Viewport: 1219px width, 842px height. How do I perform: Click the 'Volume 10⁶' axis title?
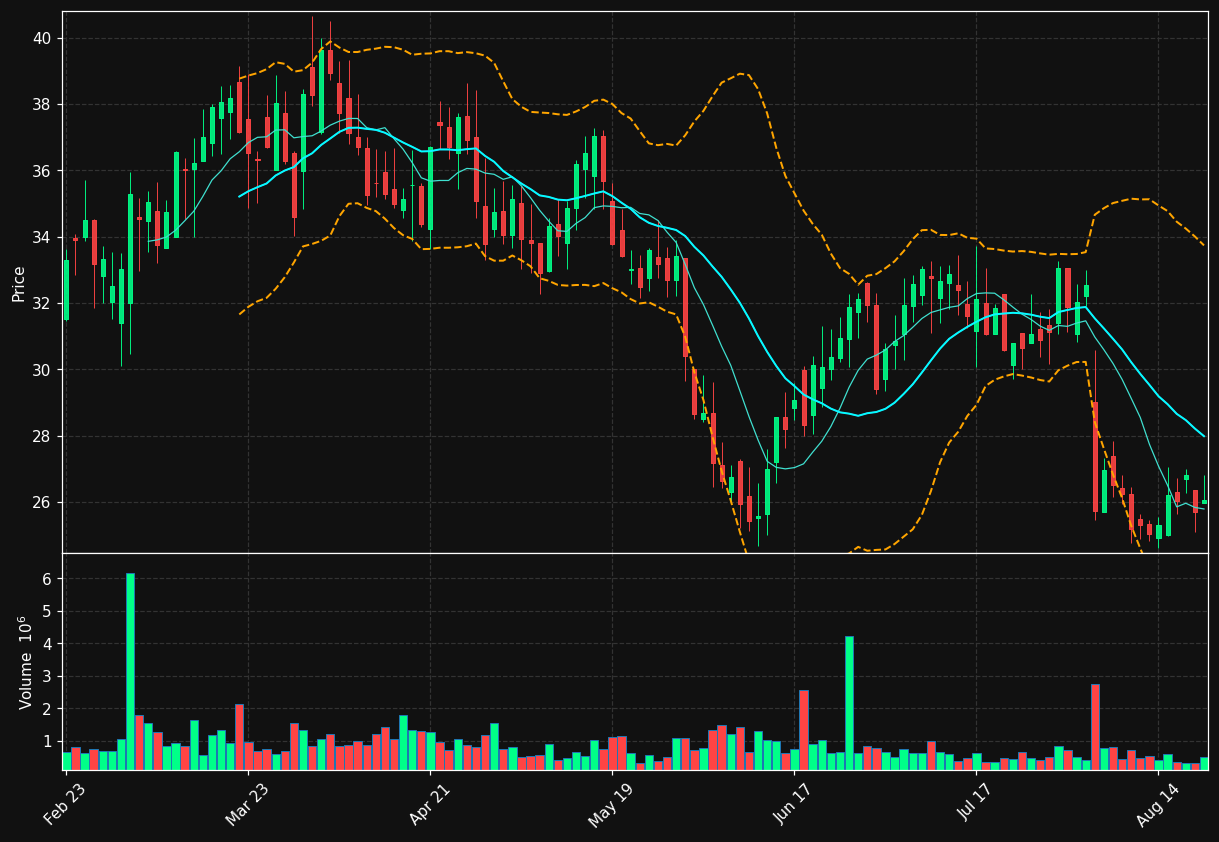point(26,662)
